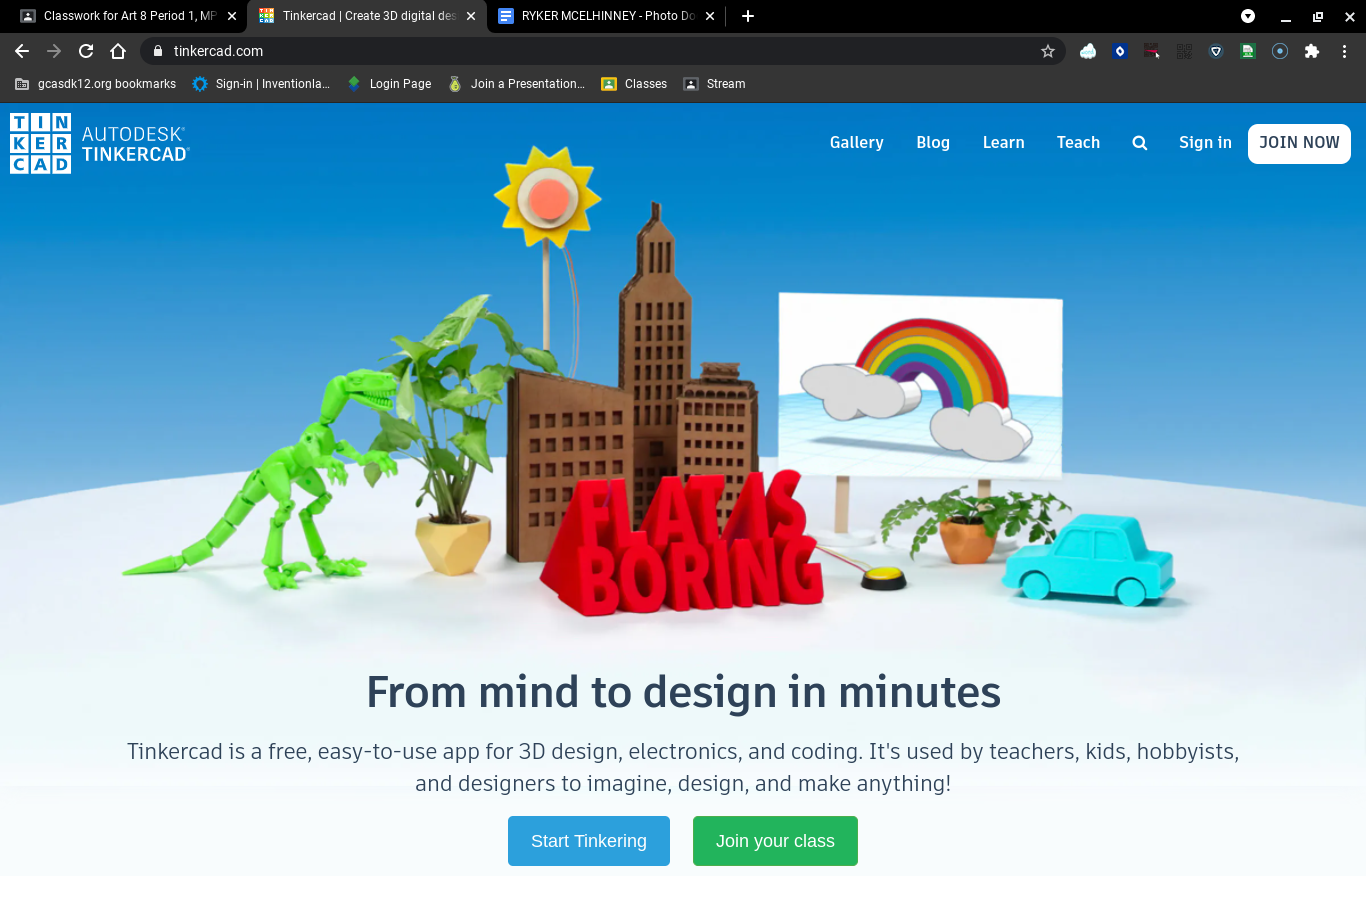Open the Blog menu item

[x=933, y=143]
